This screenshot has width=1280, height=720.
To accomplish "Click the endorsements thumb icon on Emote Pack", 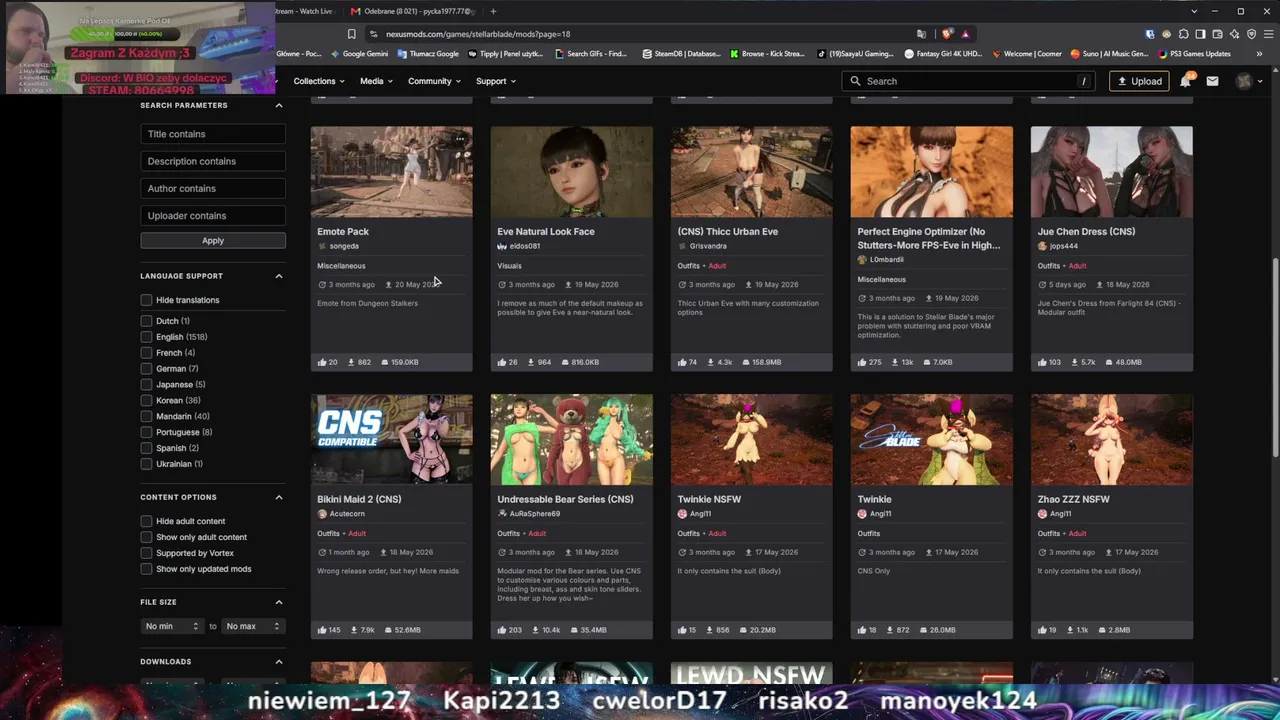I will point(322,362).
